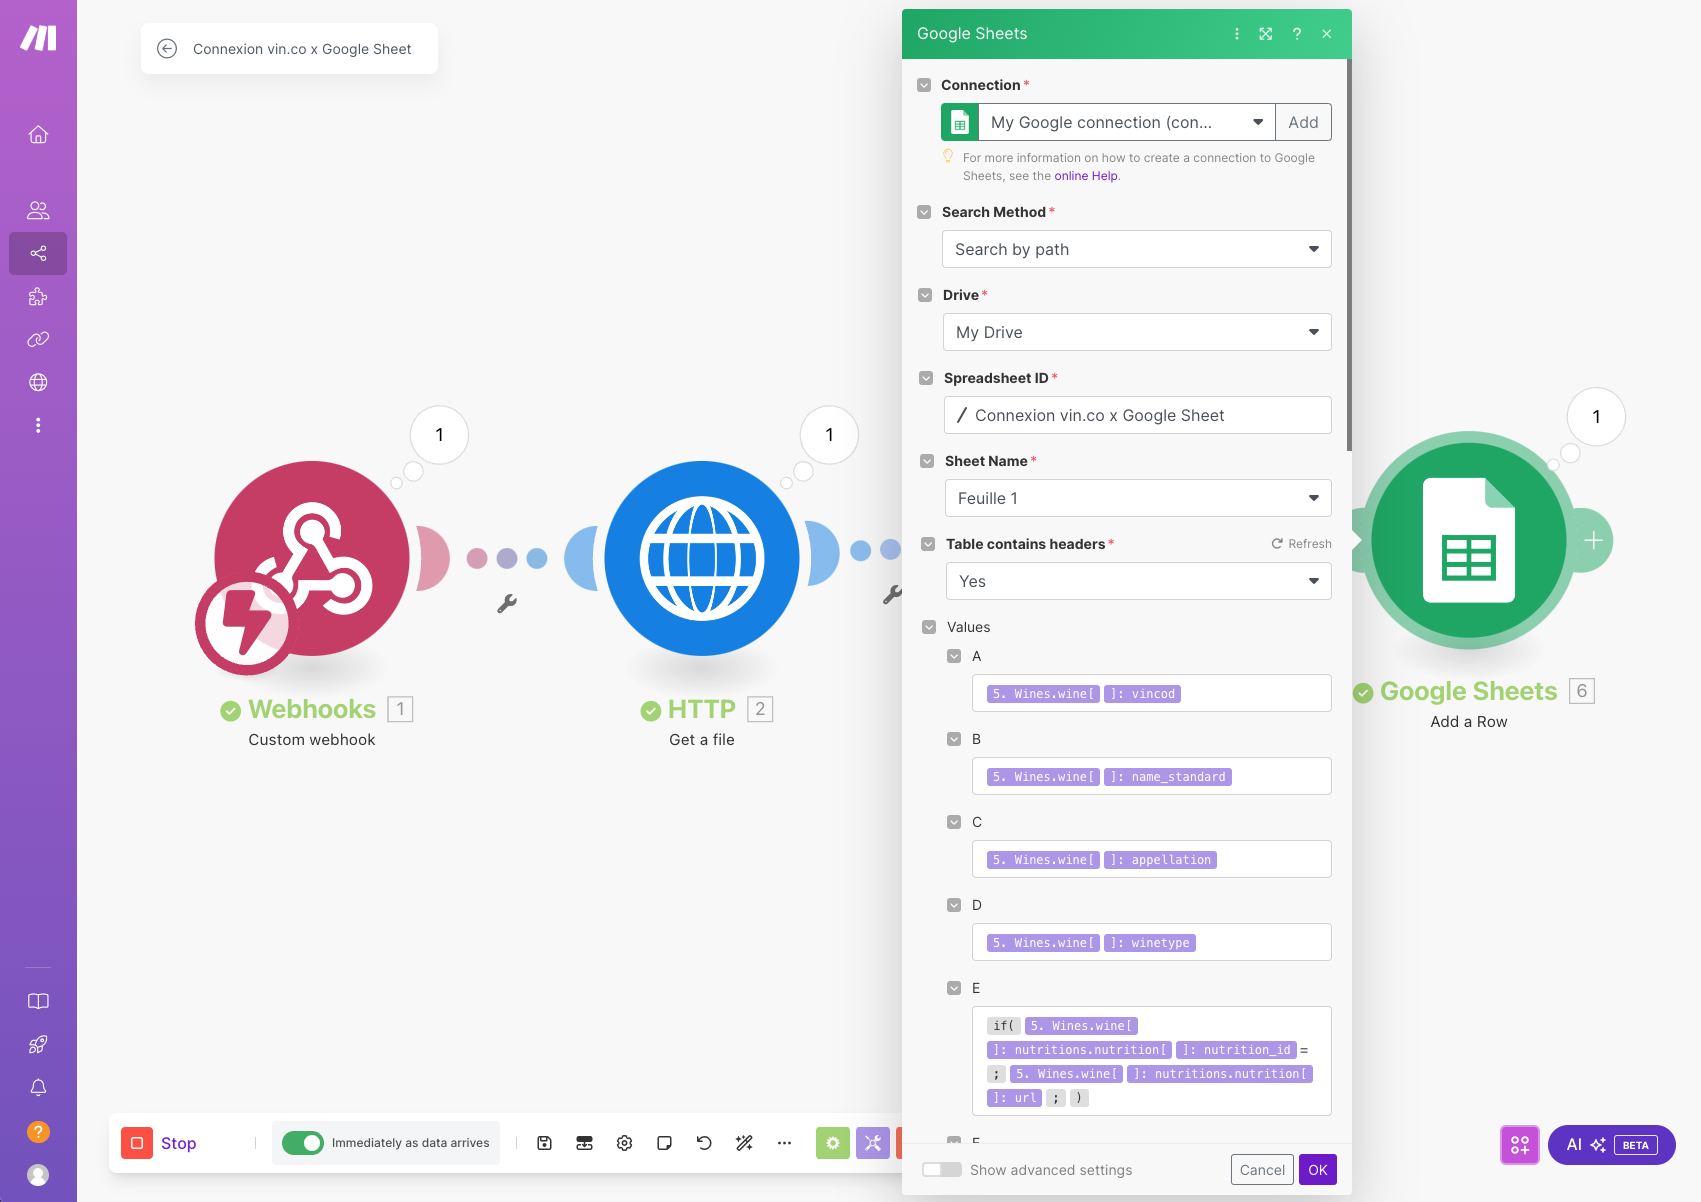Image resolution: width=1701 pixels, height=1202 pixels.
Task: Click the wrench after the HTTP module
Action: pos(892,594)
